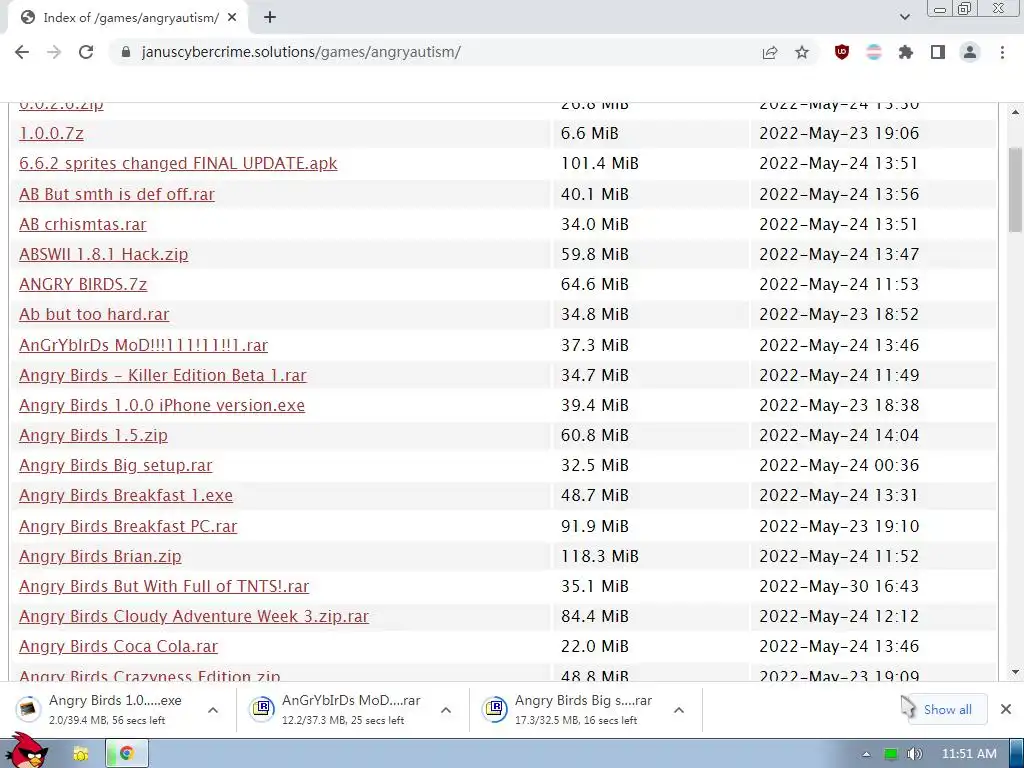This screenshot has height=768, width=1024.
Task: Close the Index of /games/angryautism/ tab
Action: 232,18
